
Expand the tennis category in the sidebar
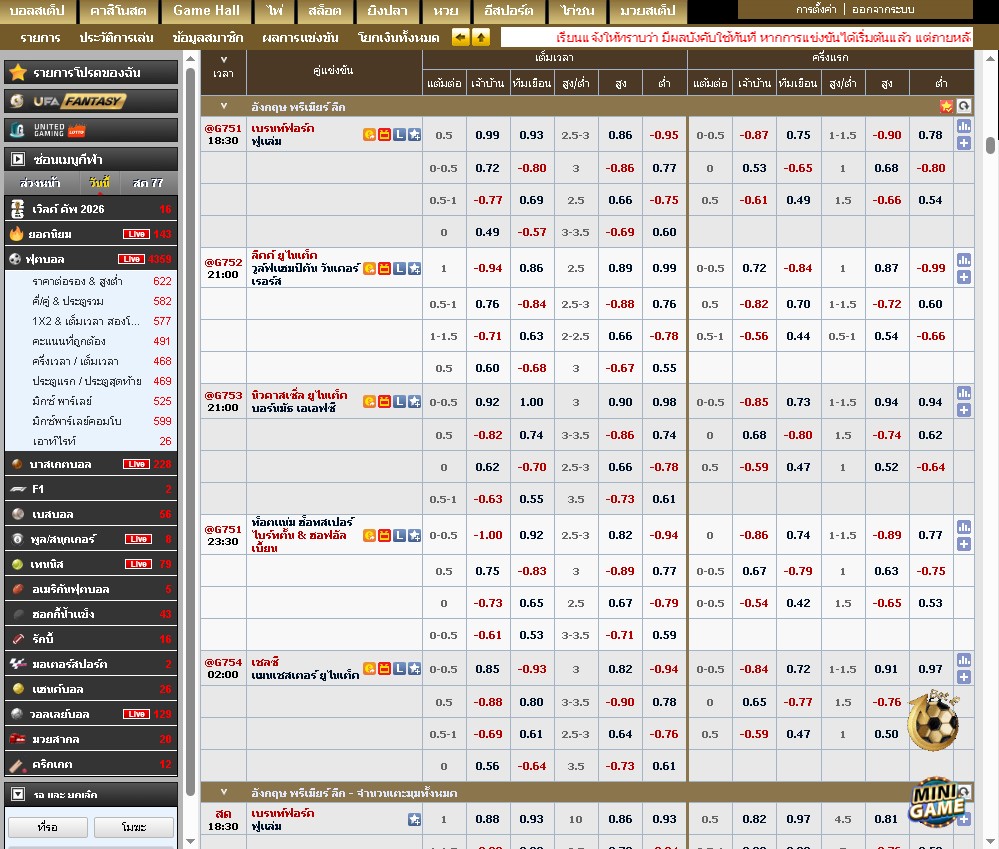(x=91, y=564)
